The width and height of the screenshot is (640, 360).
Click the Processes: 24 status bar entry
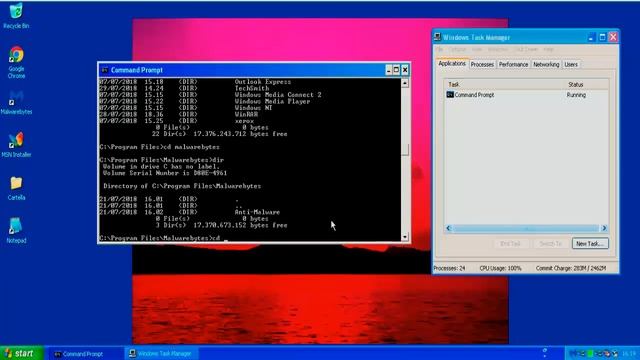(x=449, y=268)
